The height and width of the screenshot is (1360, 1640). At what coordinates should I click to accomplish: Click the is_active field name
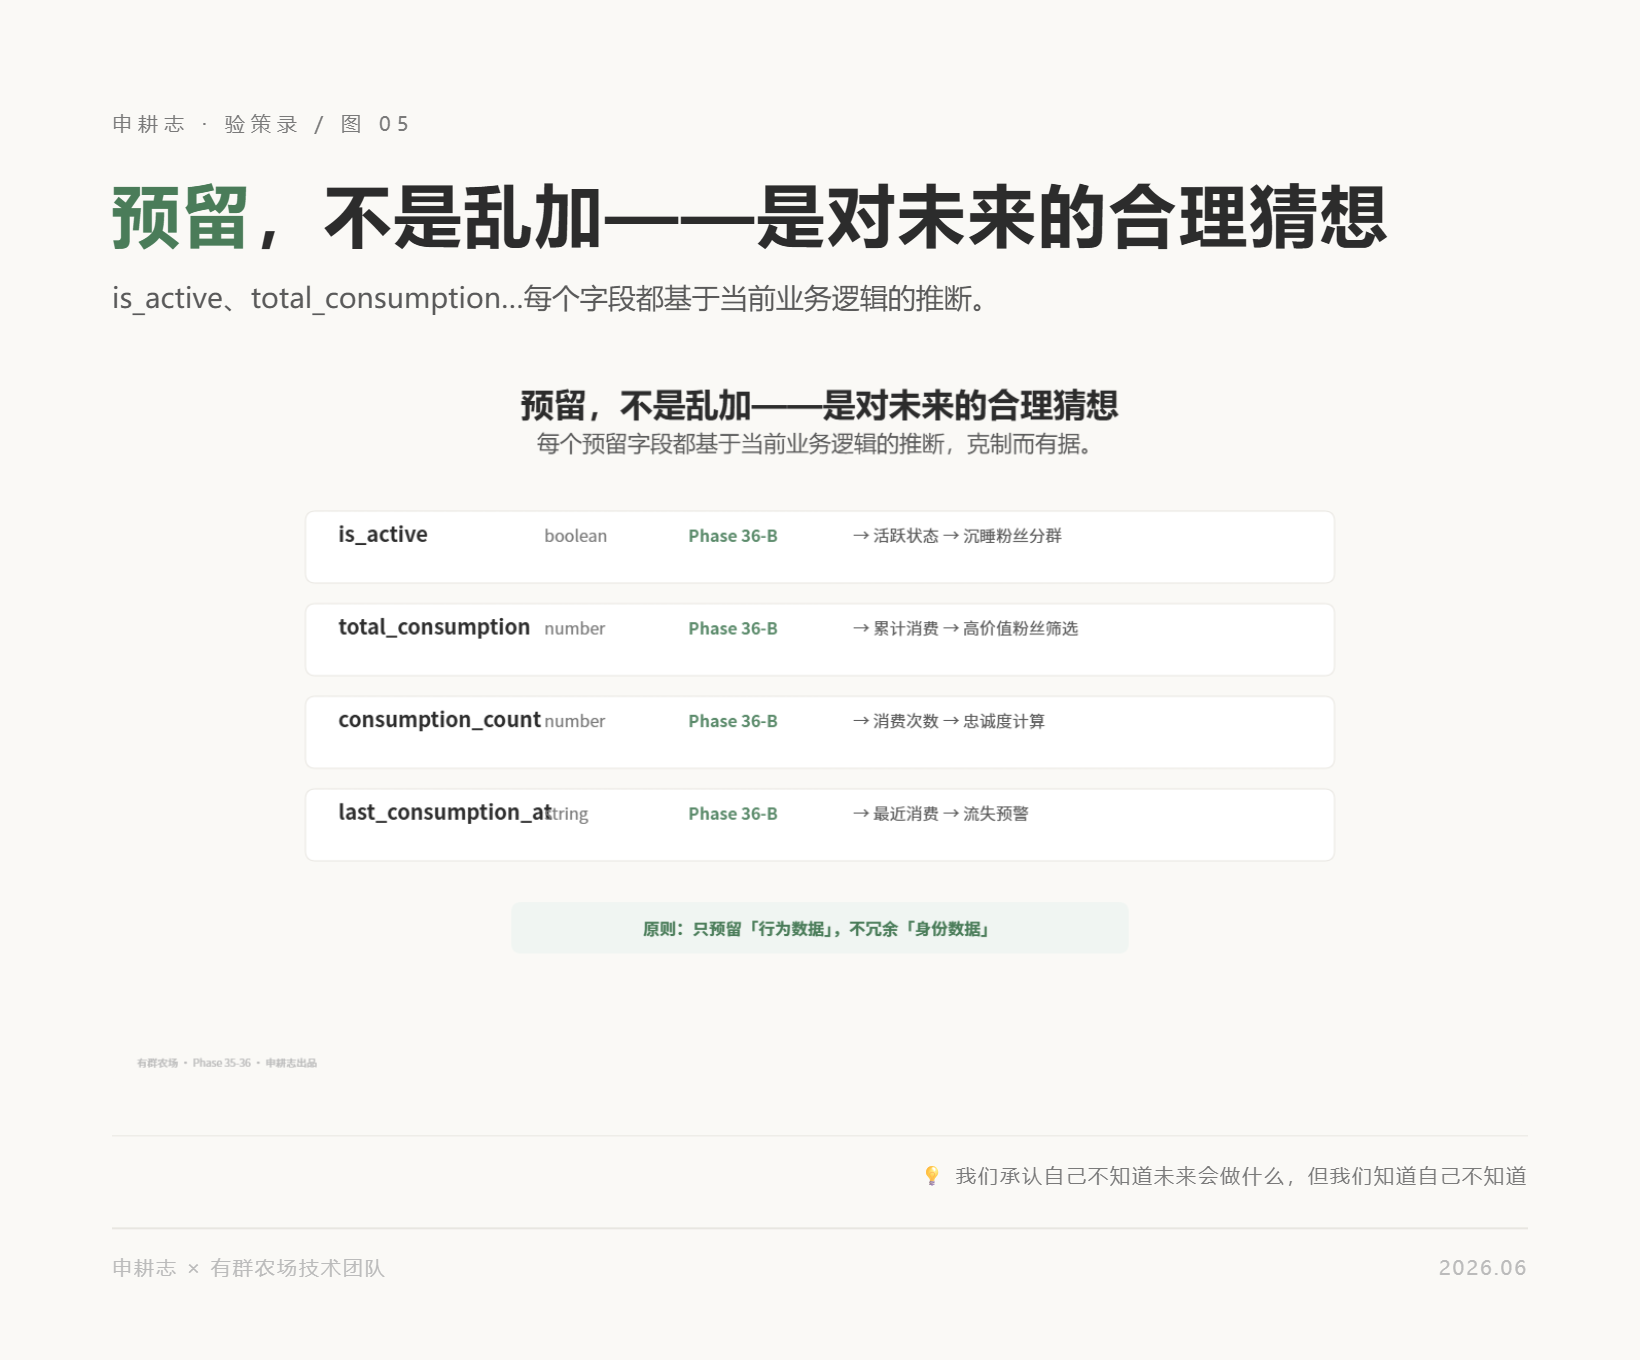(383, 535)
